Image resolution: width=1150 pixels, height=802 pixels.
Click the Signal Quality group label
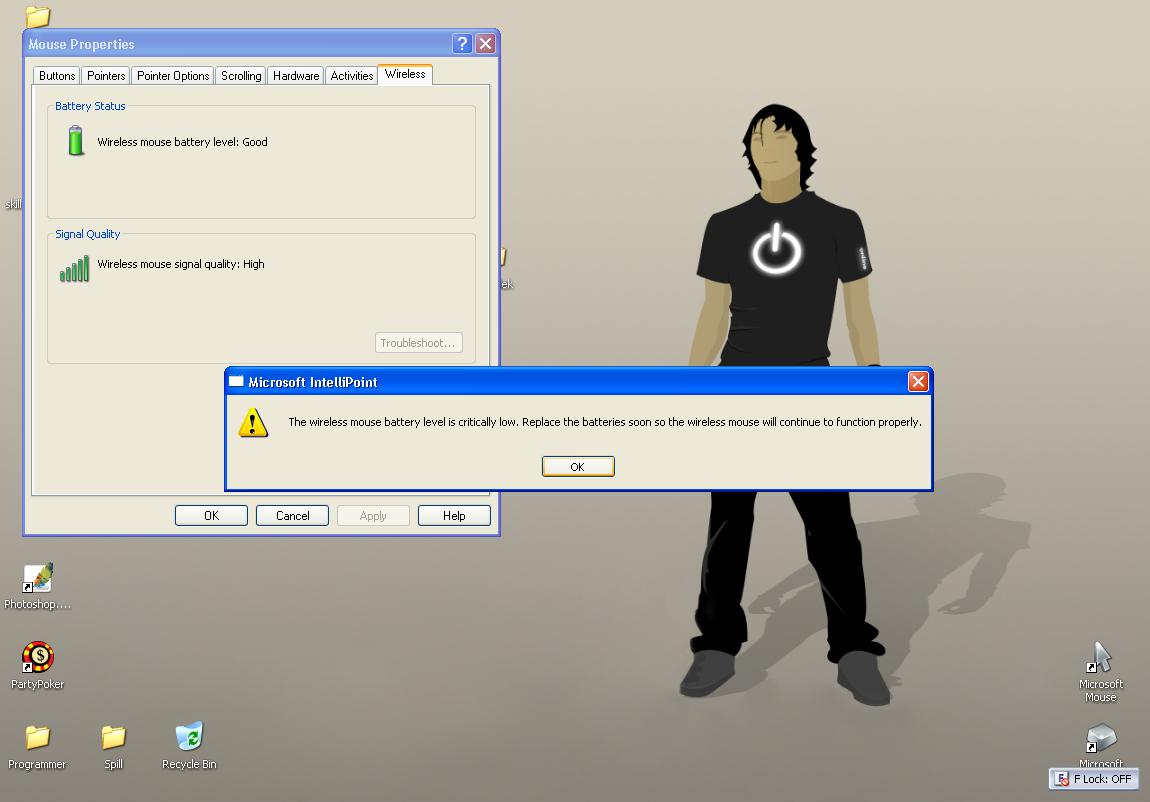click(x=87, y=234)
